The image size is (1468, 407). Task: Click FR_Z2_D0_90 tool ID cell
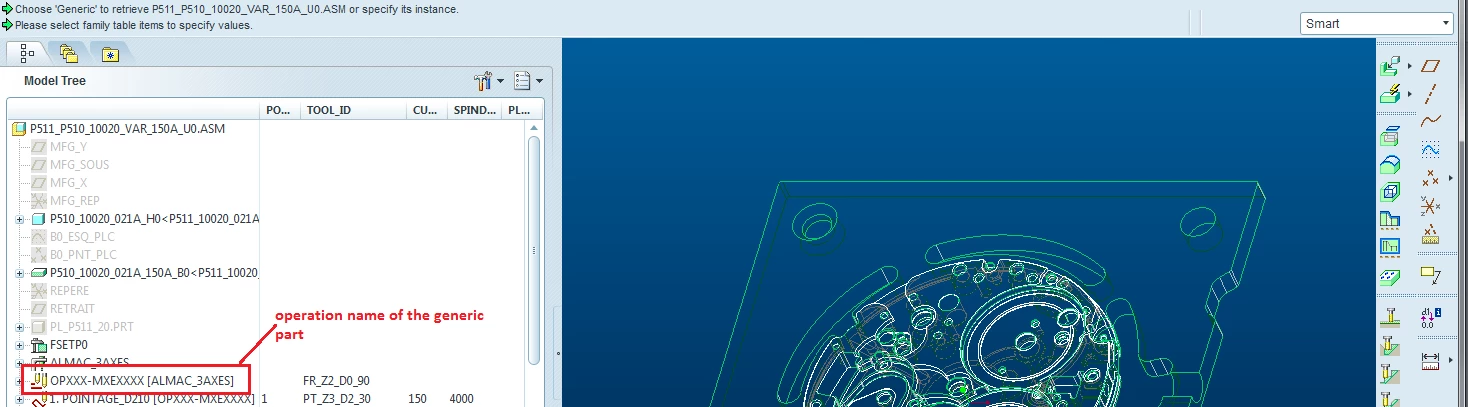pyautogui.click(x=336, y=381)
